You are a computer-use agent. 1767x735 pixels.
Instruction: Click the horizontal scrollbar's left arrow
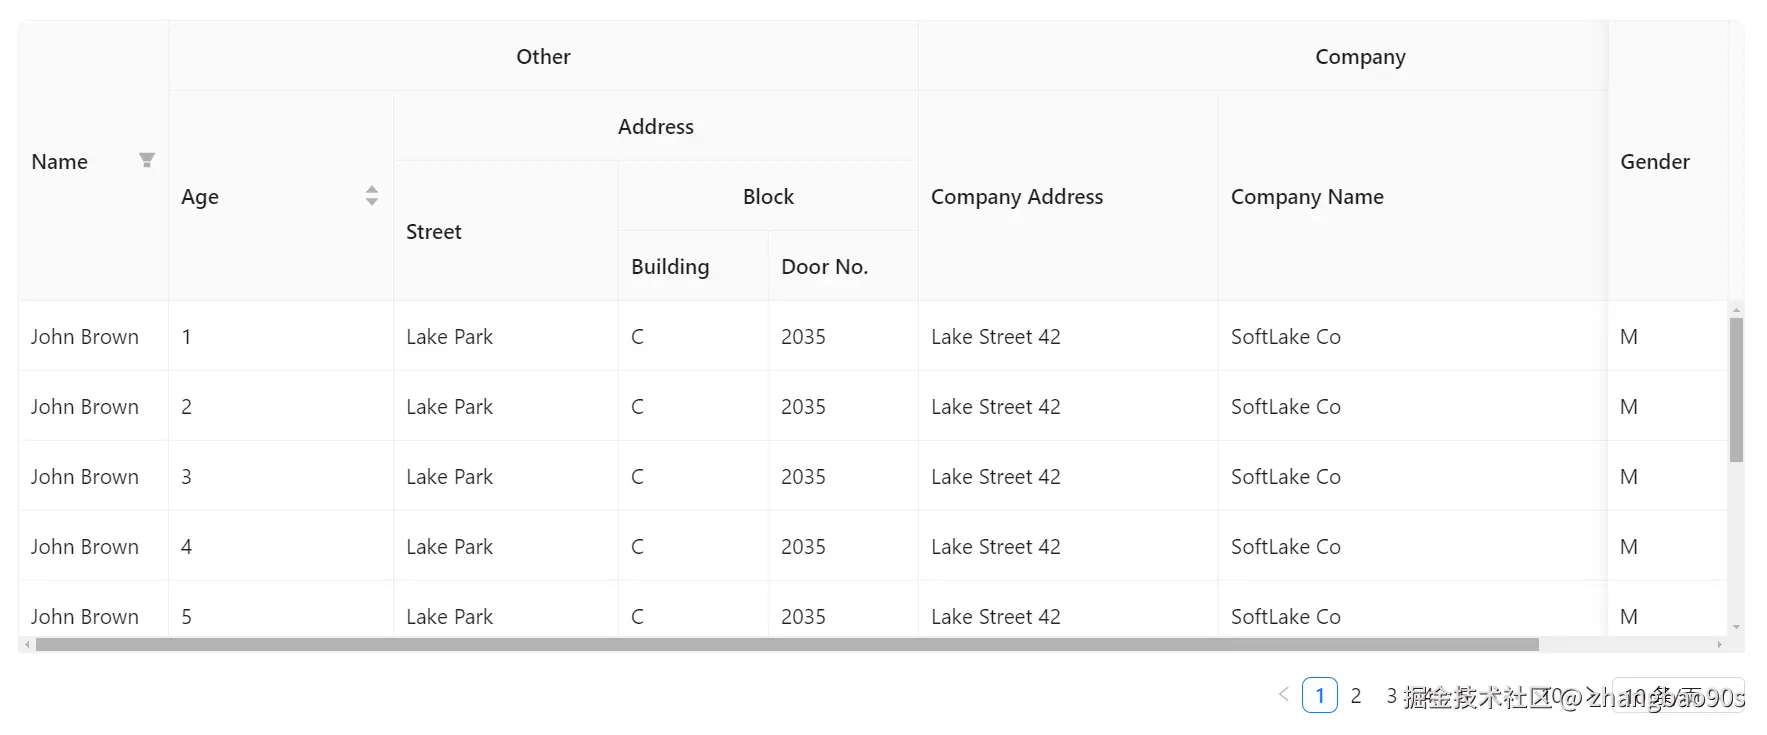pos(27,645)
